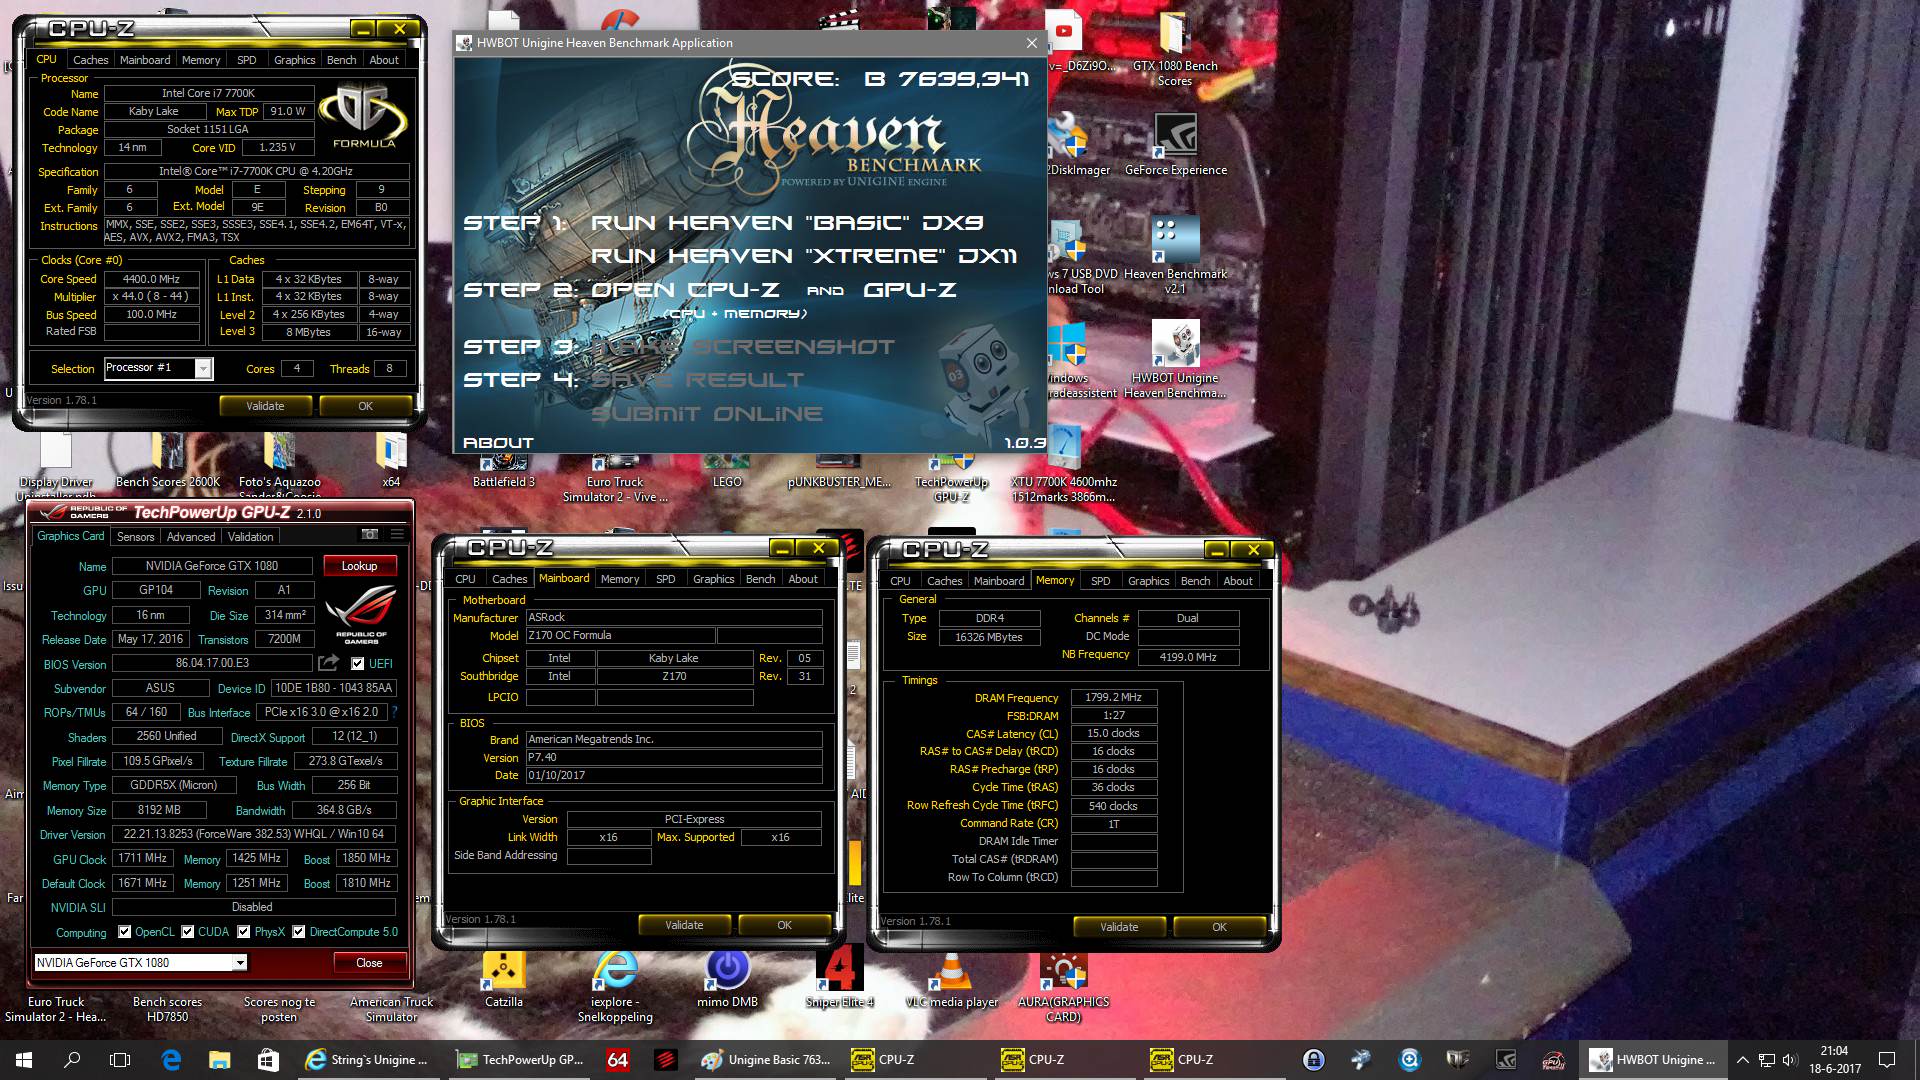
Task: Click Save Result step in HWBOT window
Action: (x=698, y=380)
